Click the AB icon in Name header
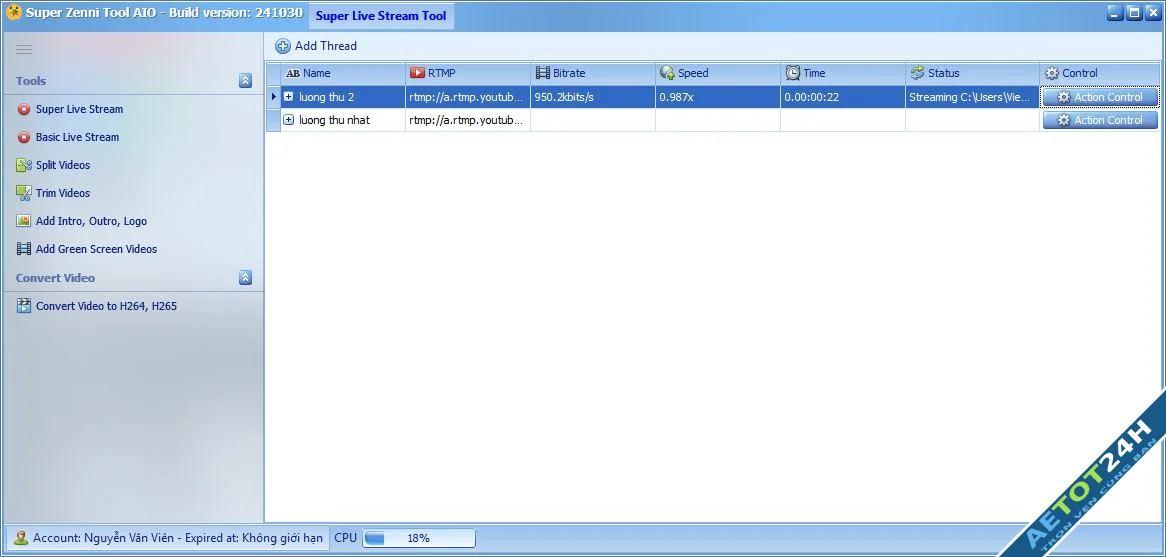Screen dimensions: 1166x557 tap(293, 74)
